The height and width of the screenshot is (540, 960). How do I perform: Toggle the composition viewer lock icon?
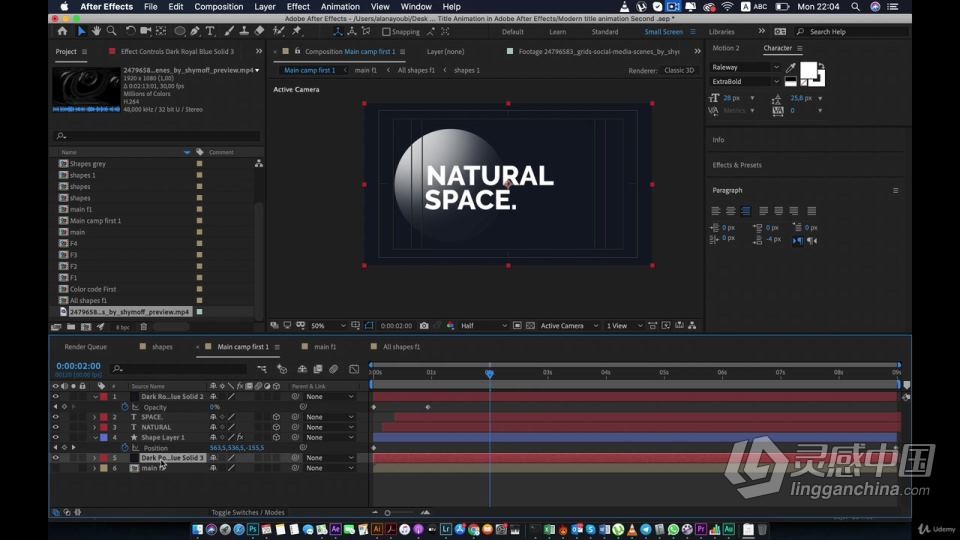click(298, 51)
